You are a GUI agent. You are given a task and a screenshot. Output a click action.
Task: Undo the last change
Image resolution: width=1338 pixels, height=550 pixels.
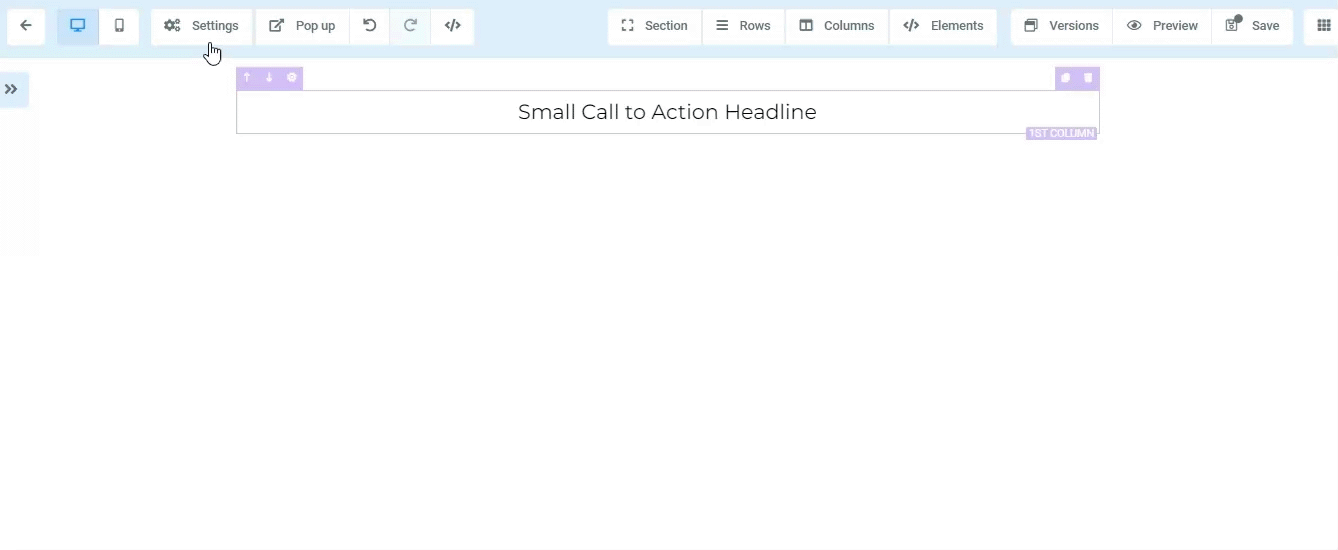point(370,26)
